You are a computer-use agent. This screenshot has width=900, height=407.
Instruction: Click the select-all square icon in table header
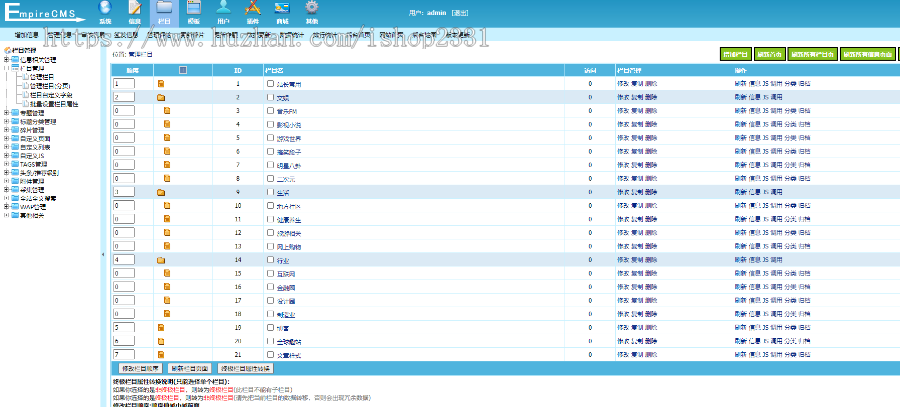coord(183,70)
